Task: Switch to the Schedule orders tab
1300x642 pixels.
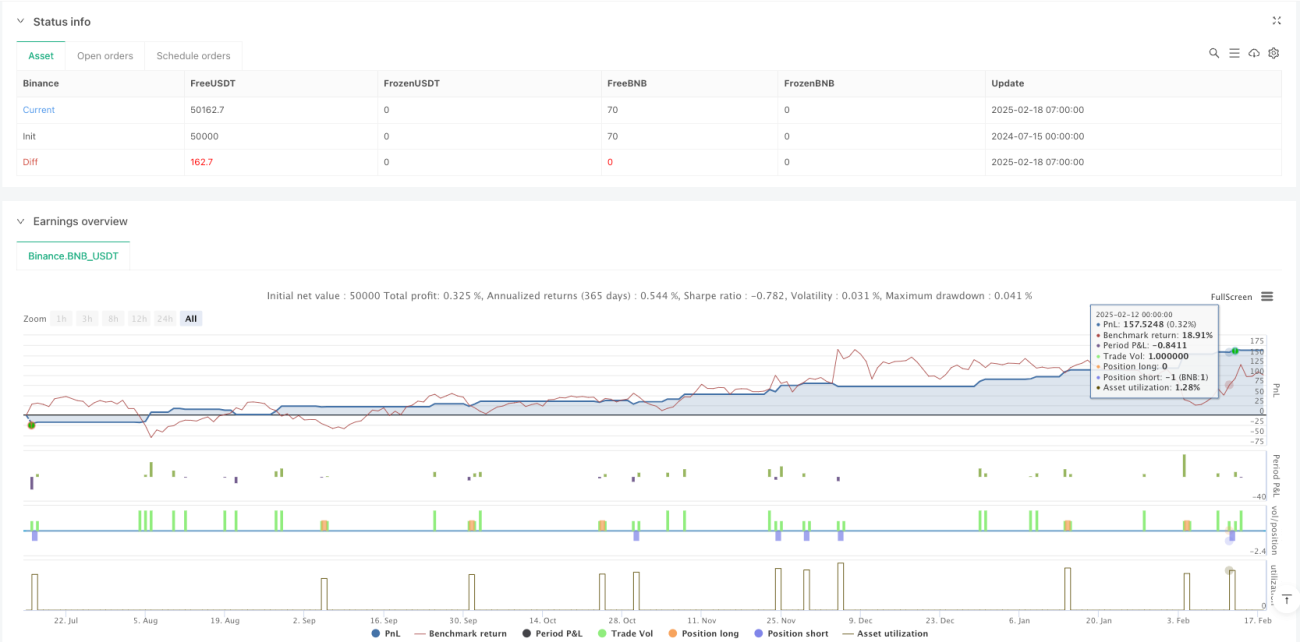Action: point(193,56)
